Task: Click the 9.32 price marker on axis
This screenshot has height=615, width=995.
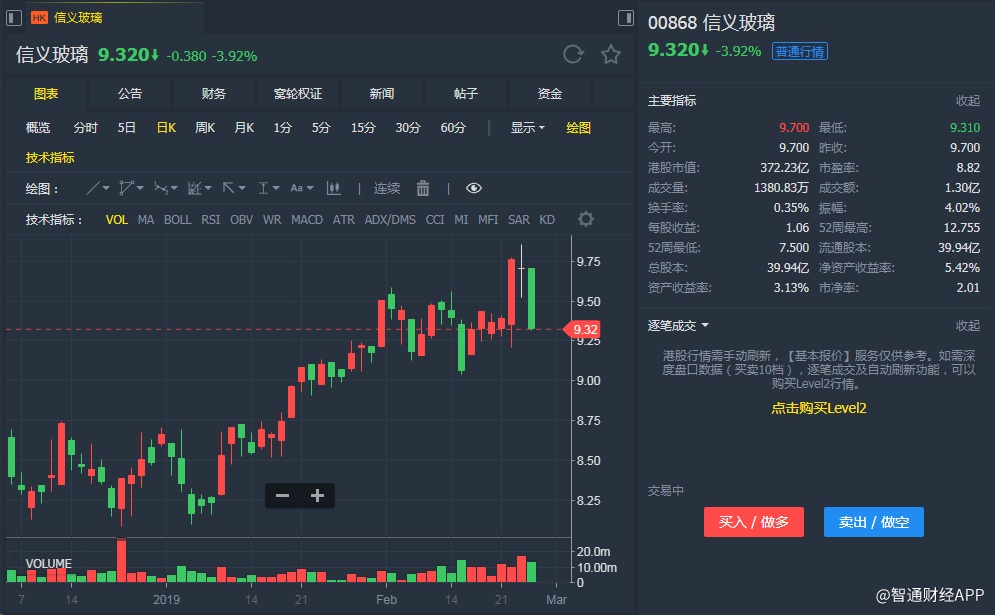Action: click(586, 329)
